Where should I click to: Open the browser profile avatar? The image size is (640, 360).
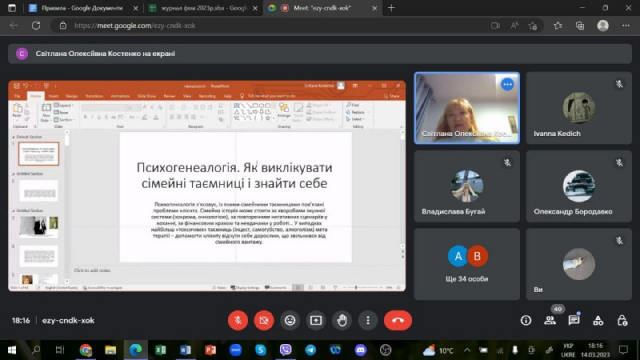pos(603,26)
